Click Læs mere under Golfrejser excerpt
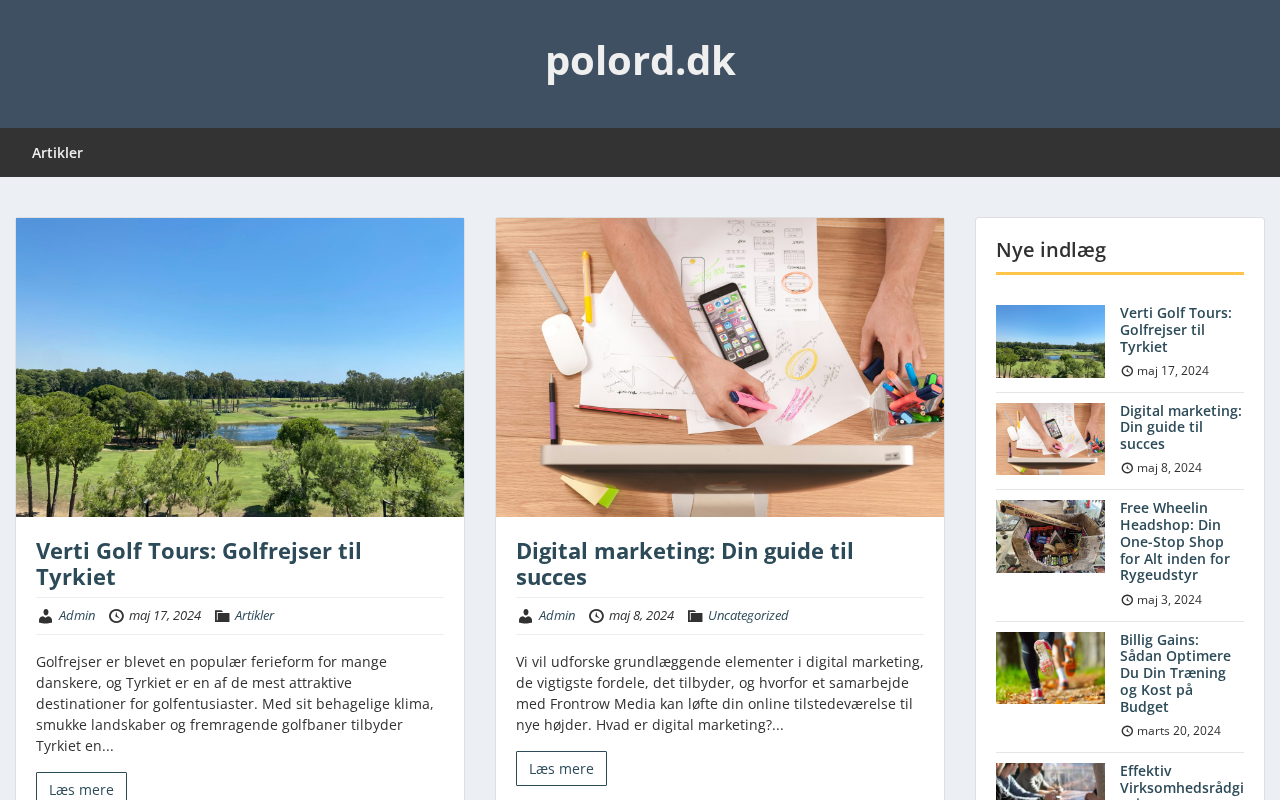Viewport: 1280px width, 800px height. [81, 786]
